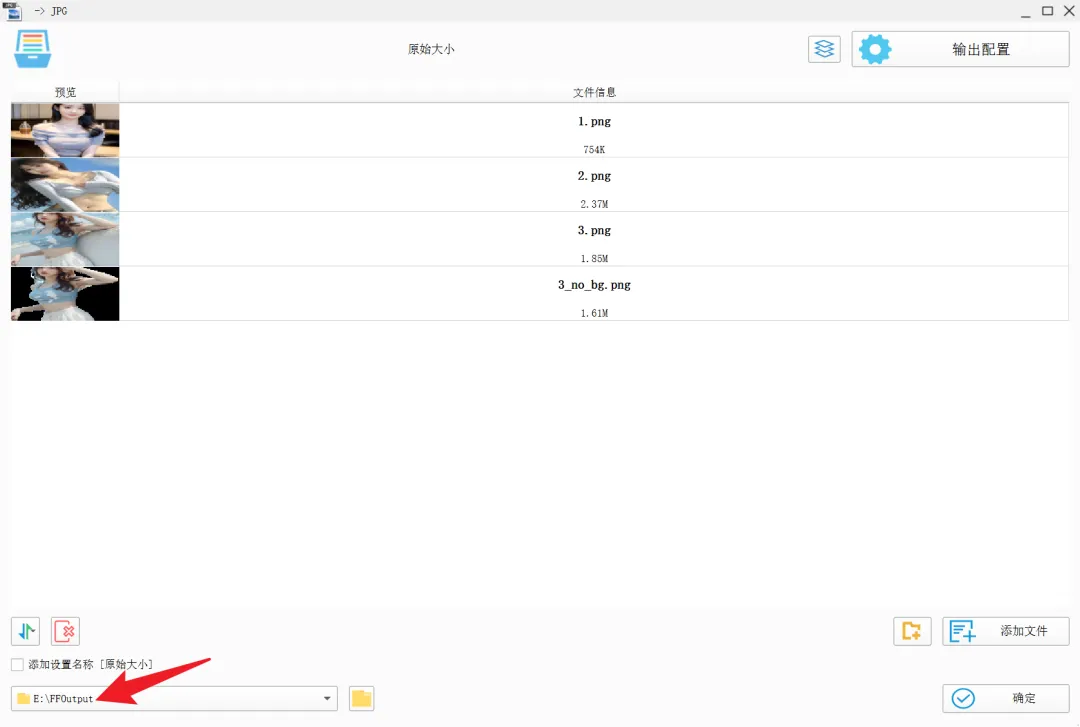The height and width of the screenshot is (727, 1080).
Task: Confirm with the 确定 button
Action: pos(1006,698)
